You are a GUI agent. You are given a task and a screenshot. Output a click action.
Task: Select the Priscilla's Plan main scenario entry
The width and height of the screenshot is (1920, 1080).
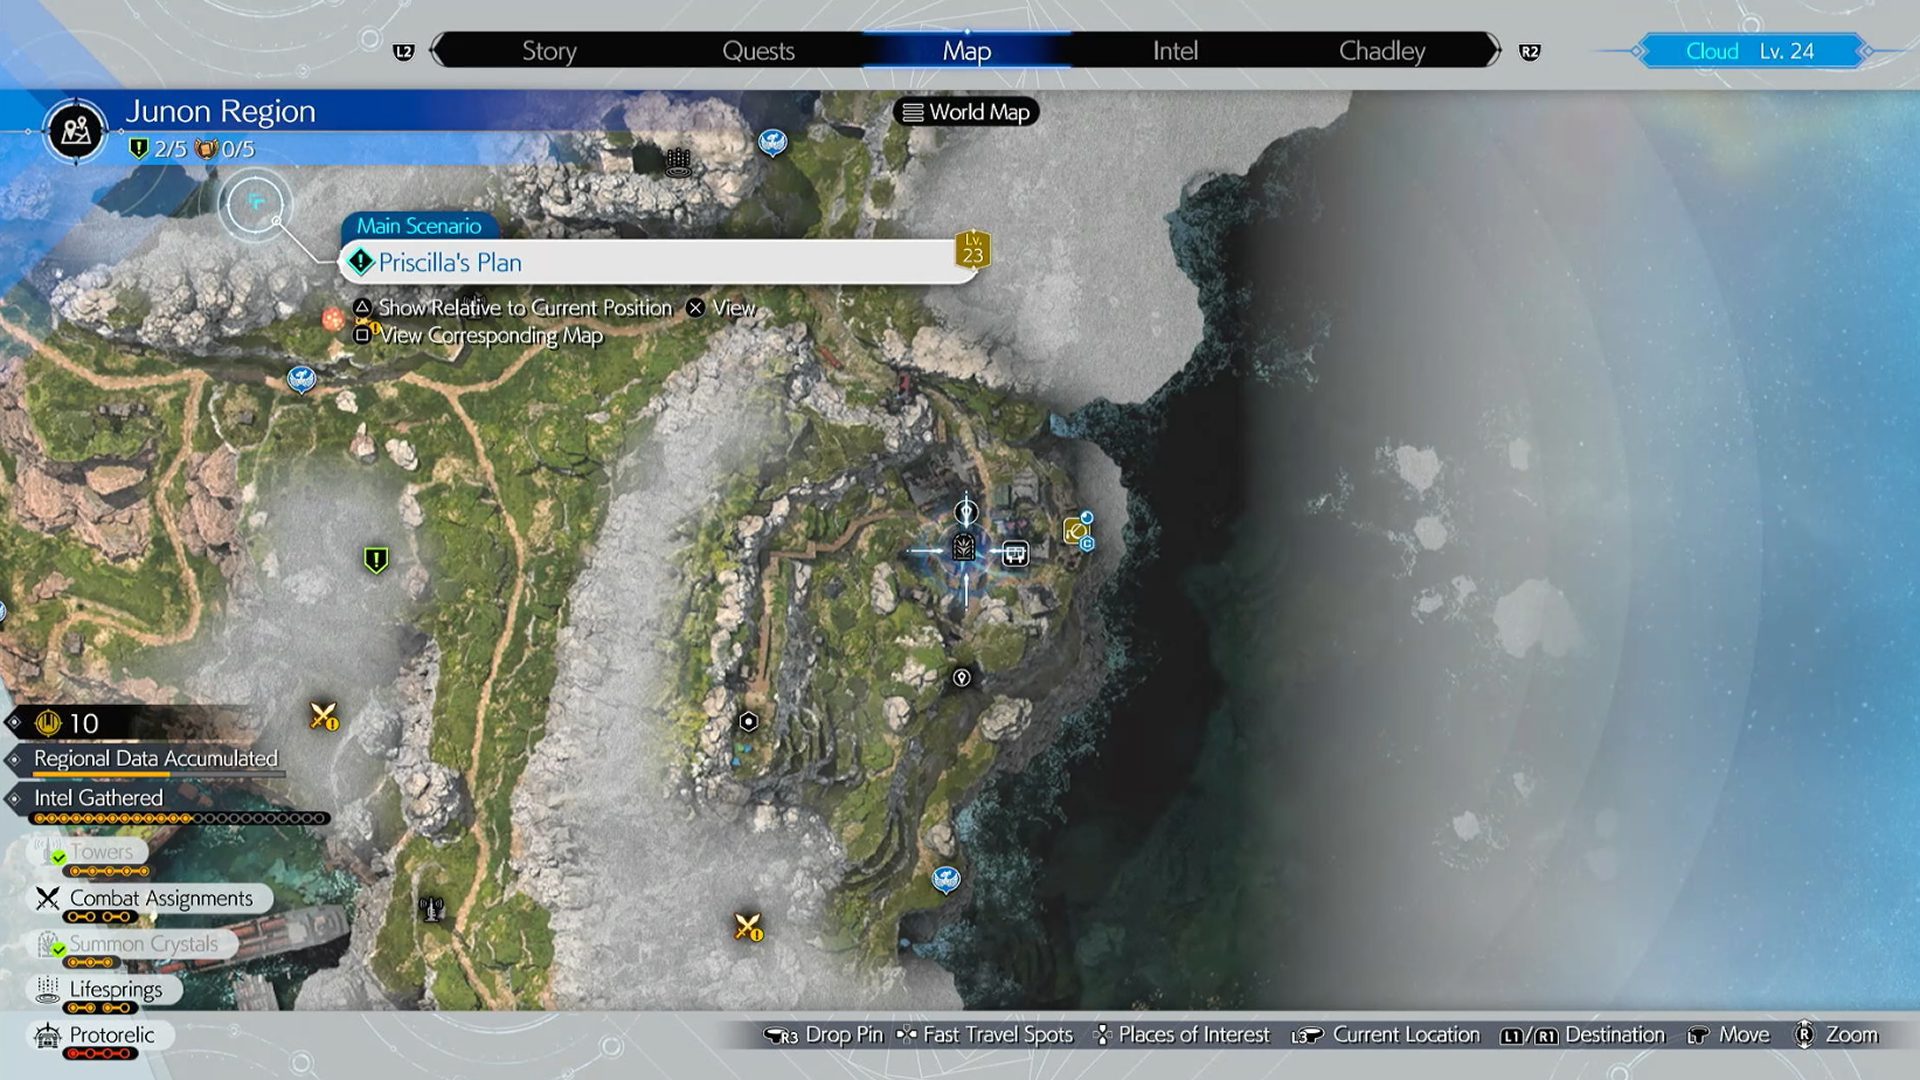656,262
